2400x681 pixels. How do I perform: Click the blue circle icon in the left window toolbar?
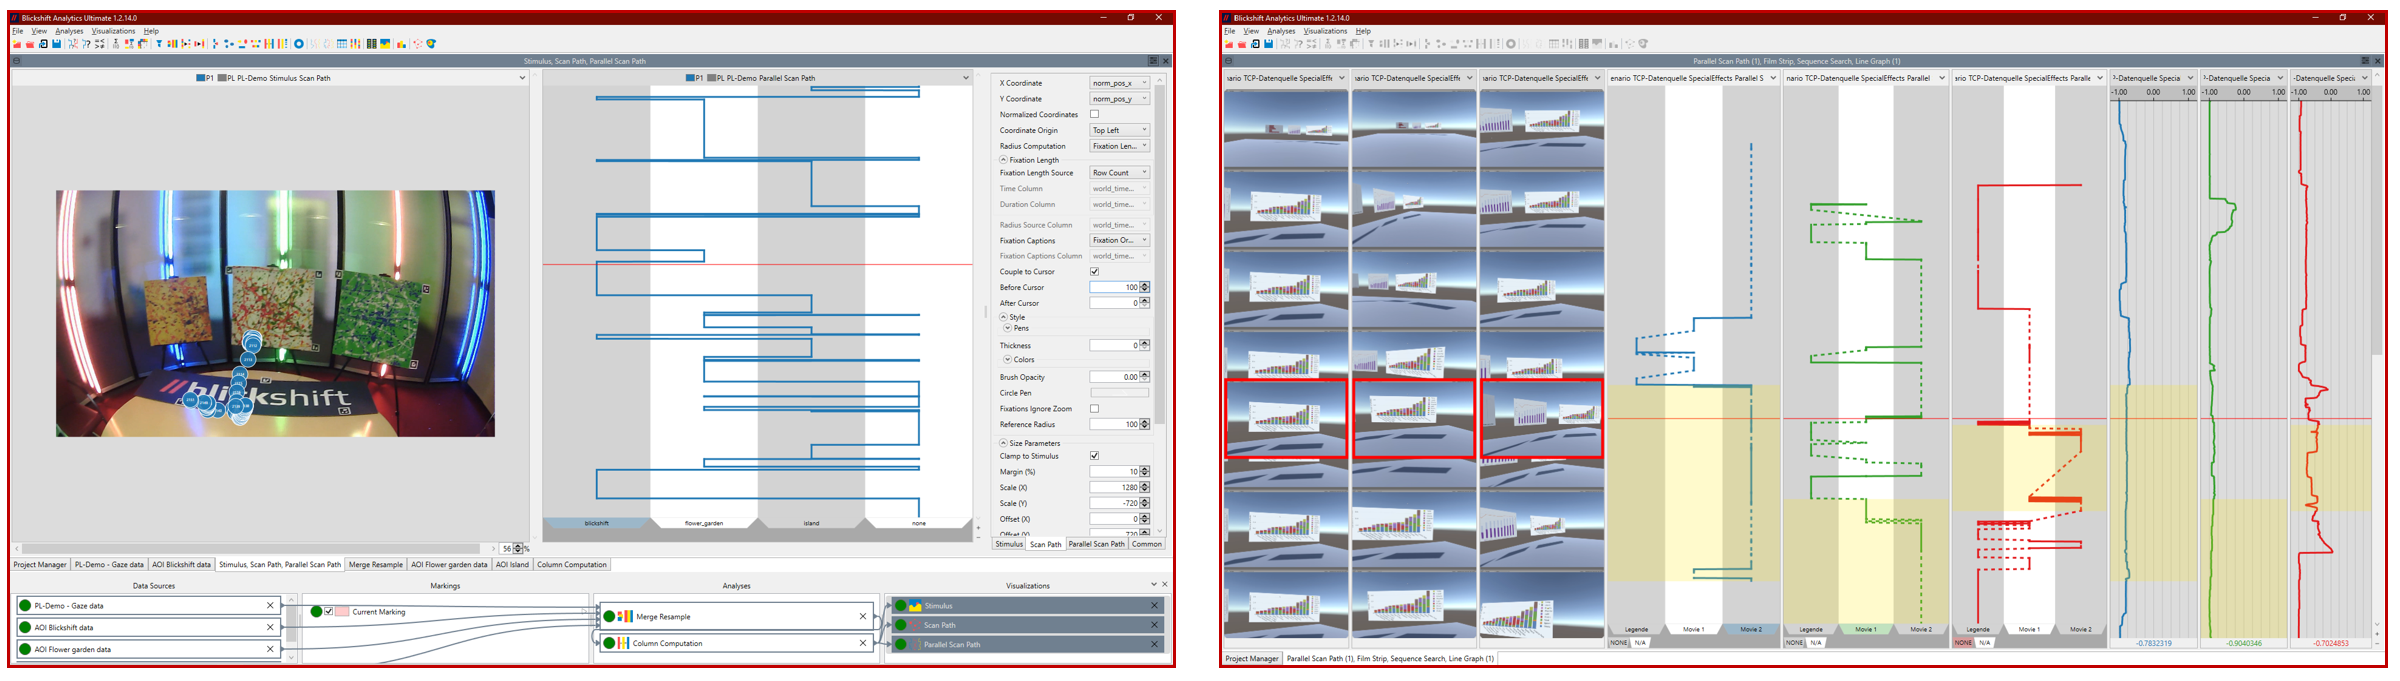[x=298, y=44]
